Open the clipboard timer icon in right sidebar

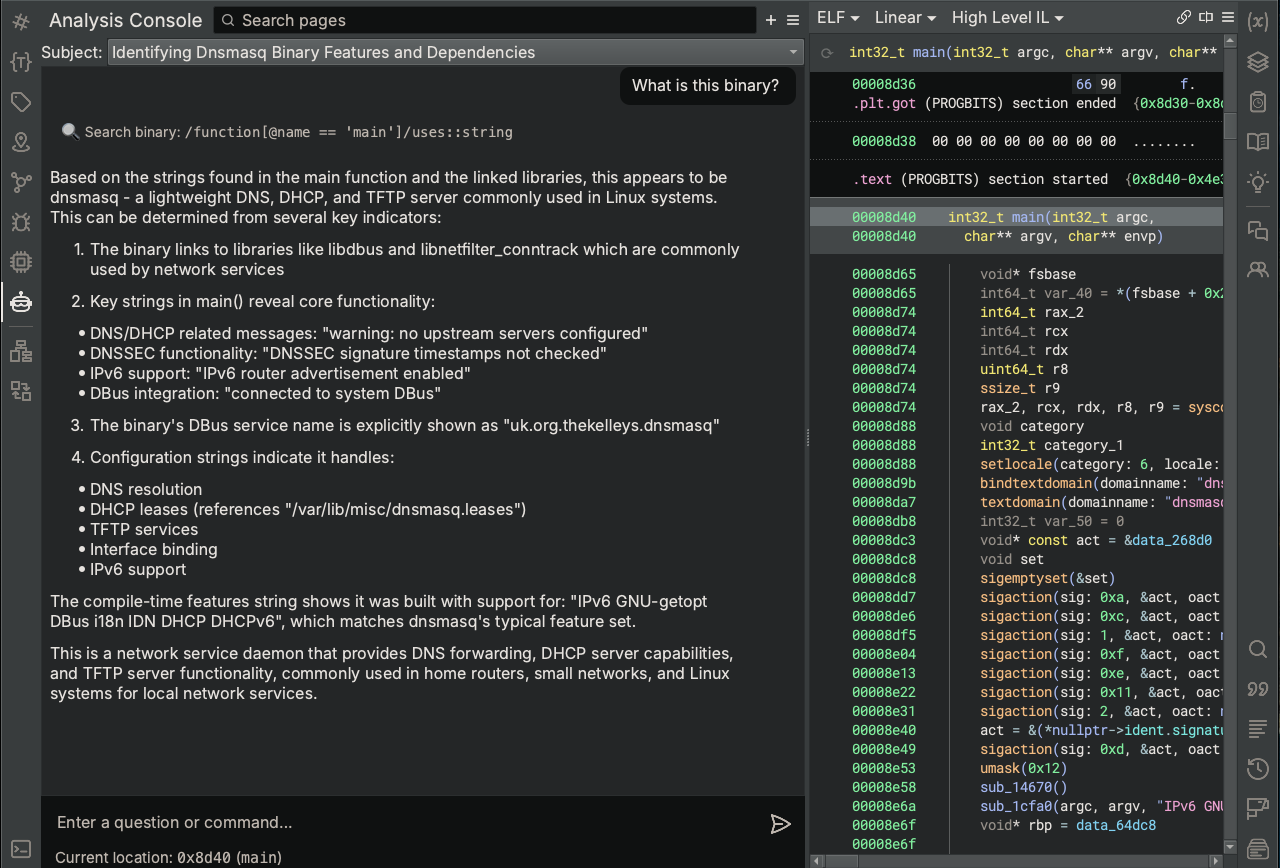pos(1258,102)
